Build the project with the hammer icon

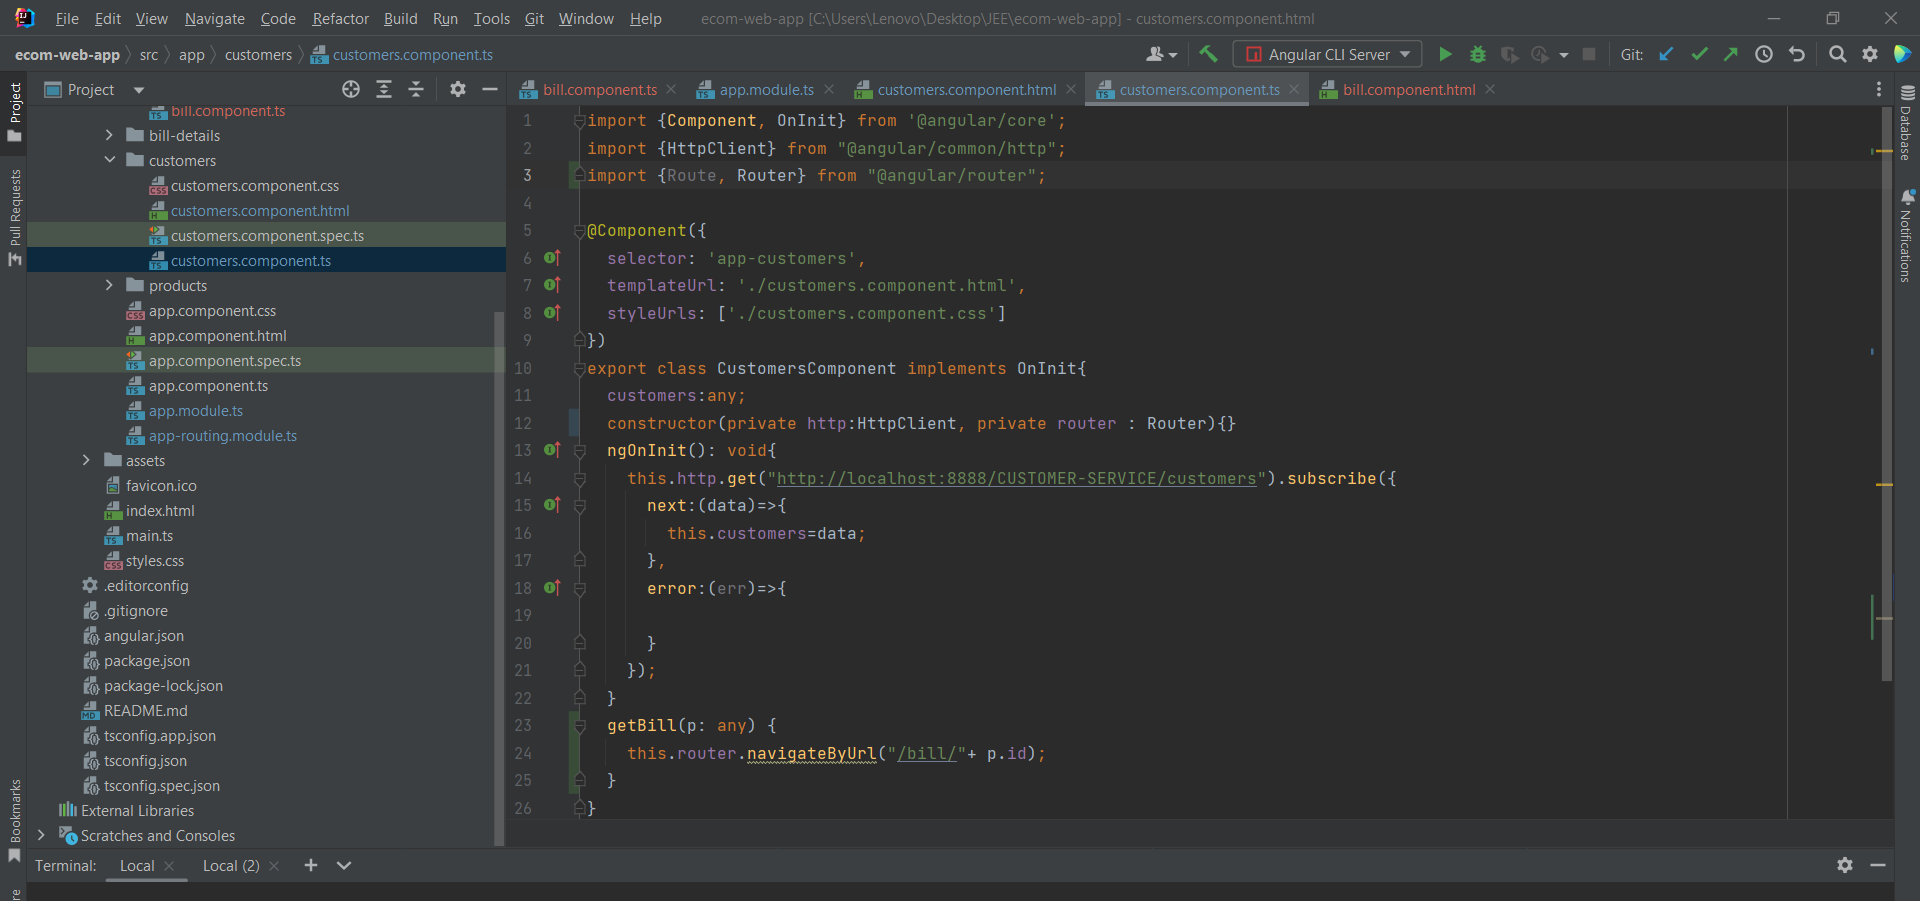tap(1210, 54)
